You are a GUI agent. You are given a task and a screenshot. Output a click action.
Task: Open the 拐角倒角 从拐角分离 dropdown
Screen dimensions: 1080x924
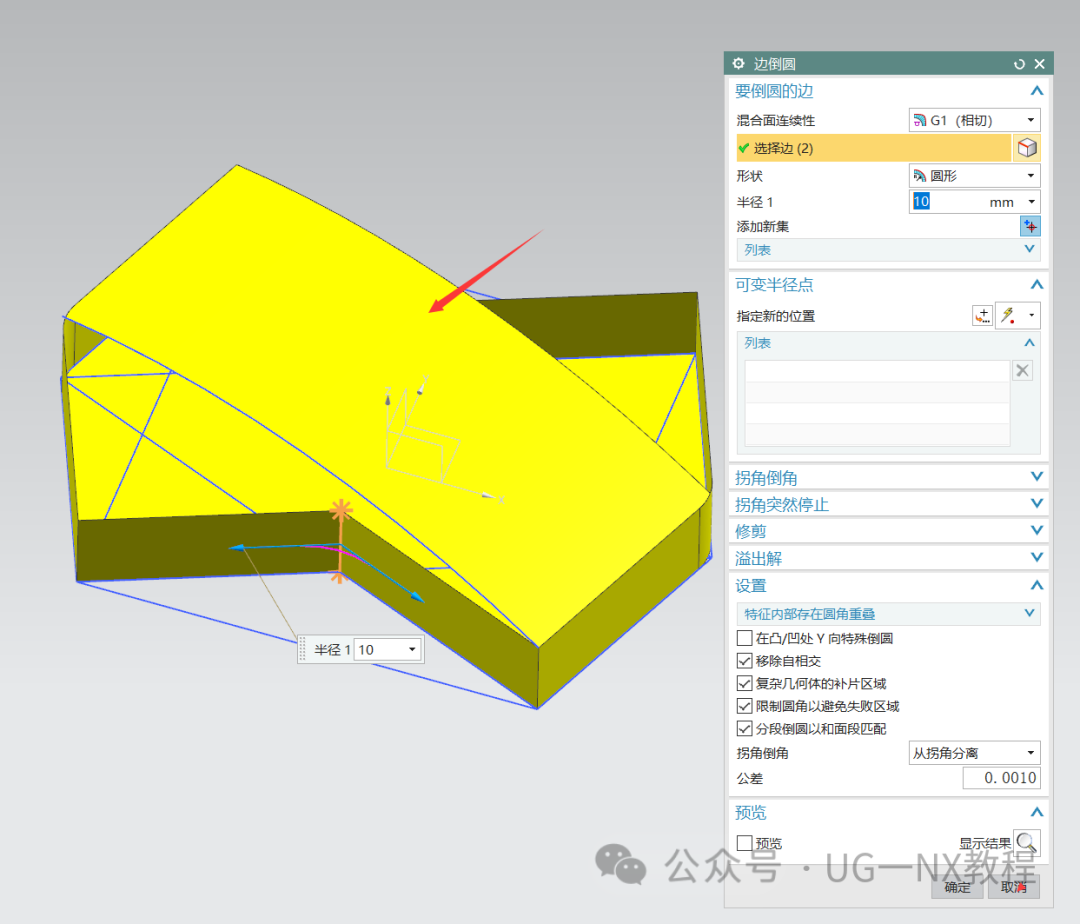point(974,753)
